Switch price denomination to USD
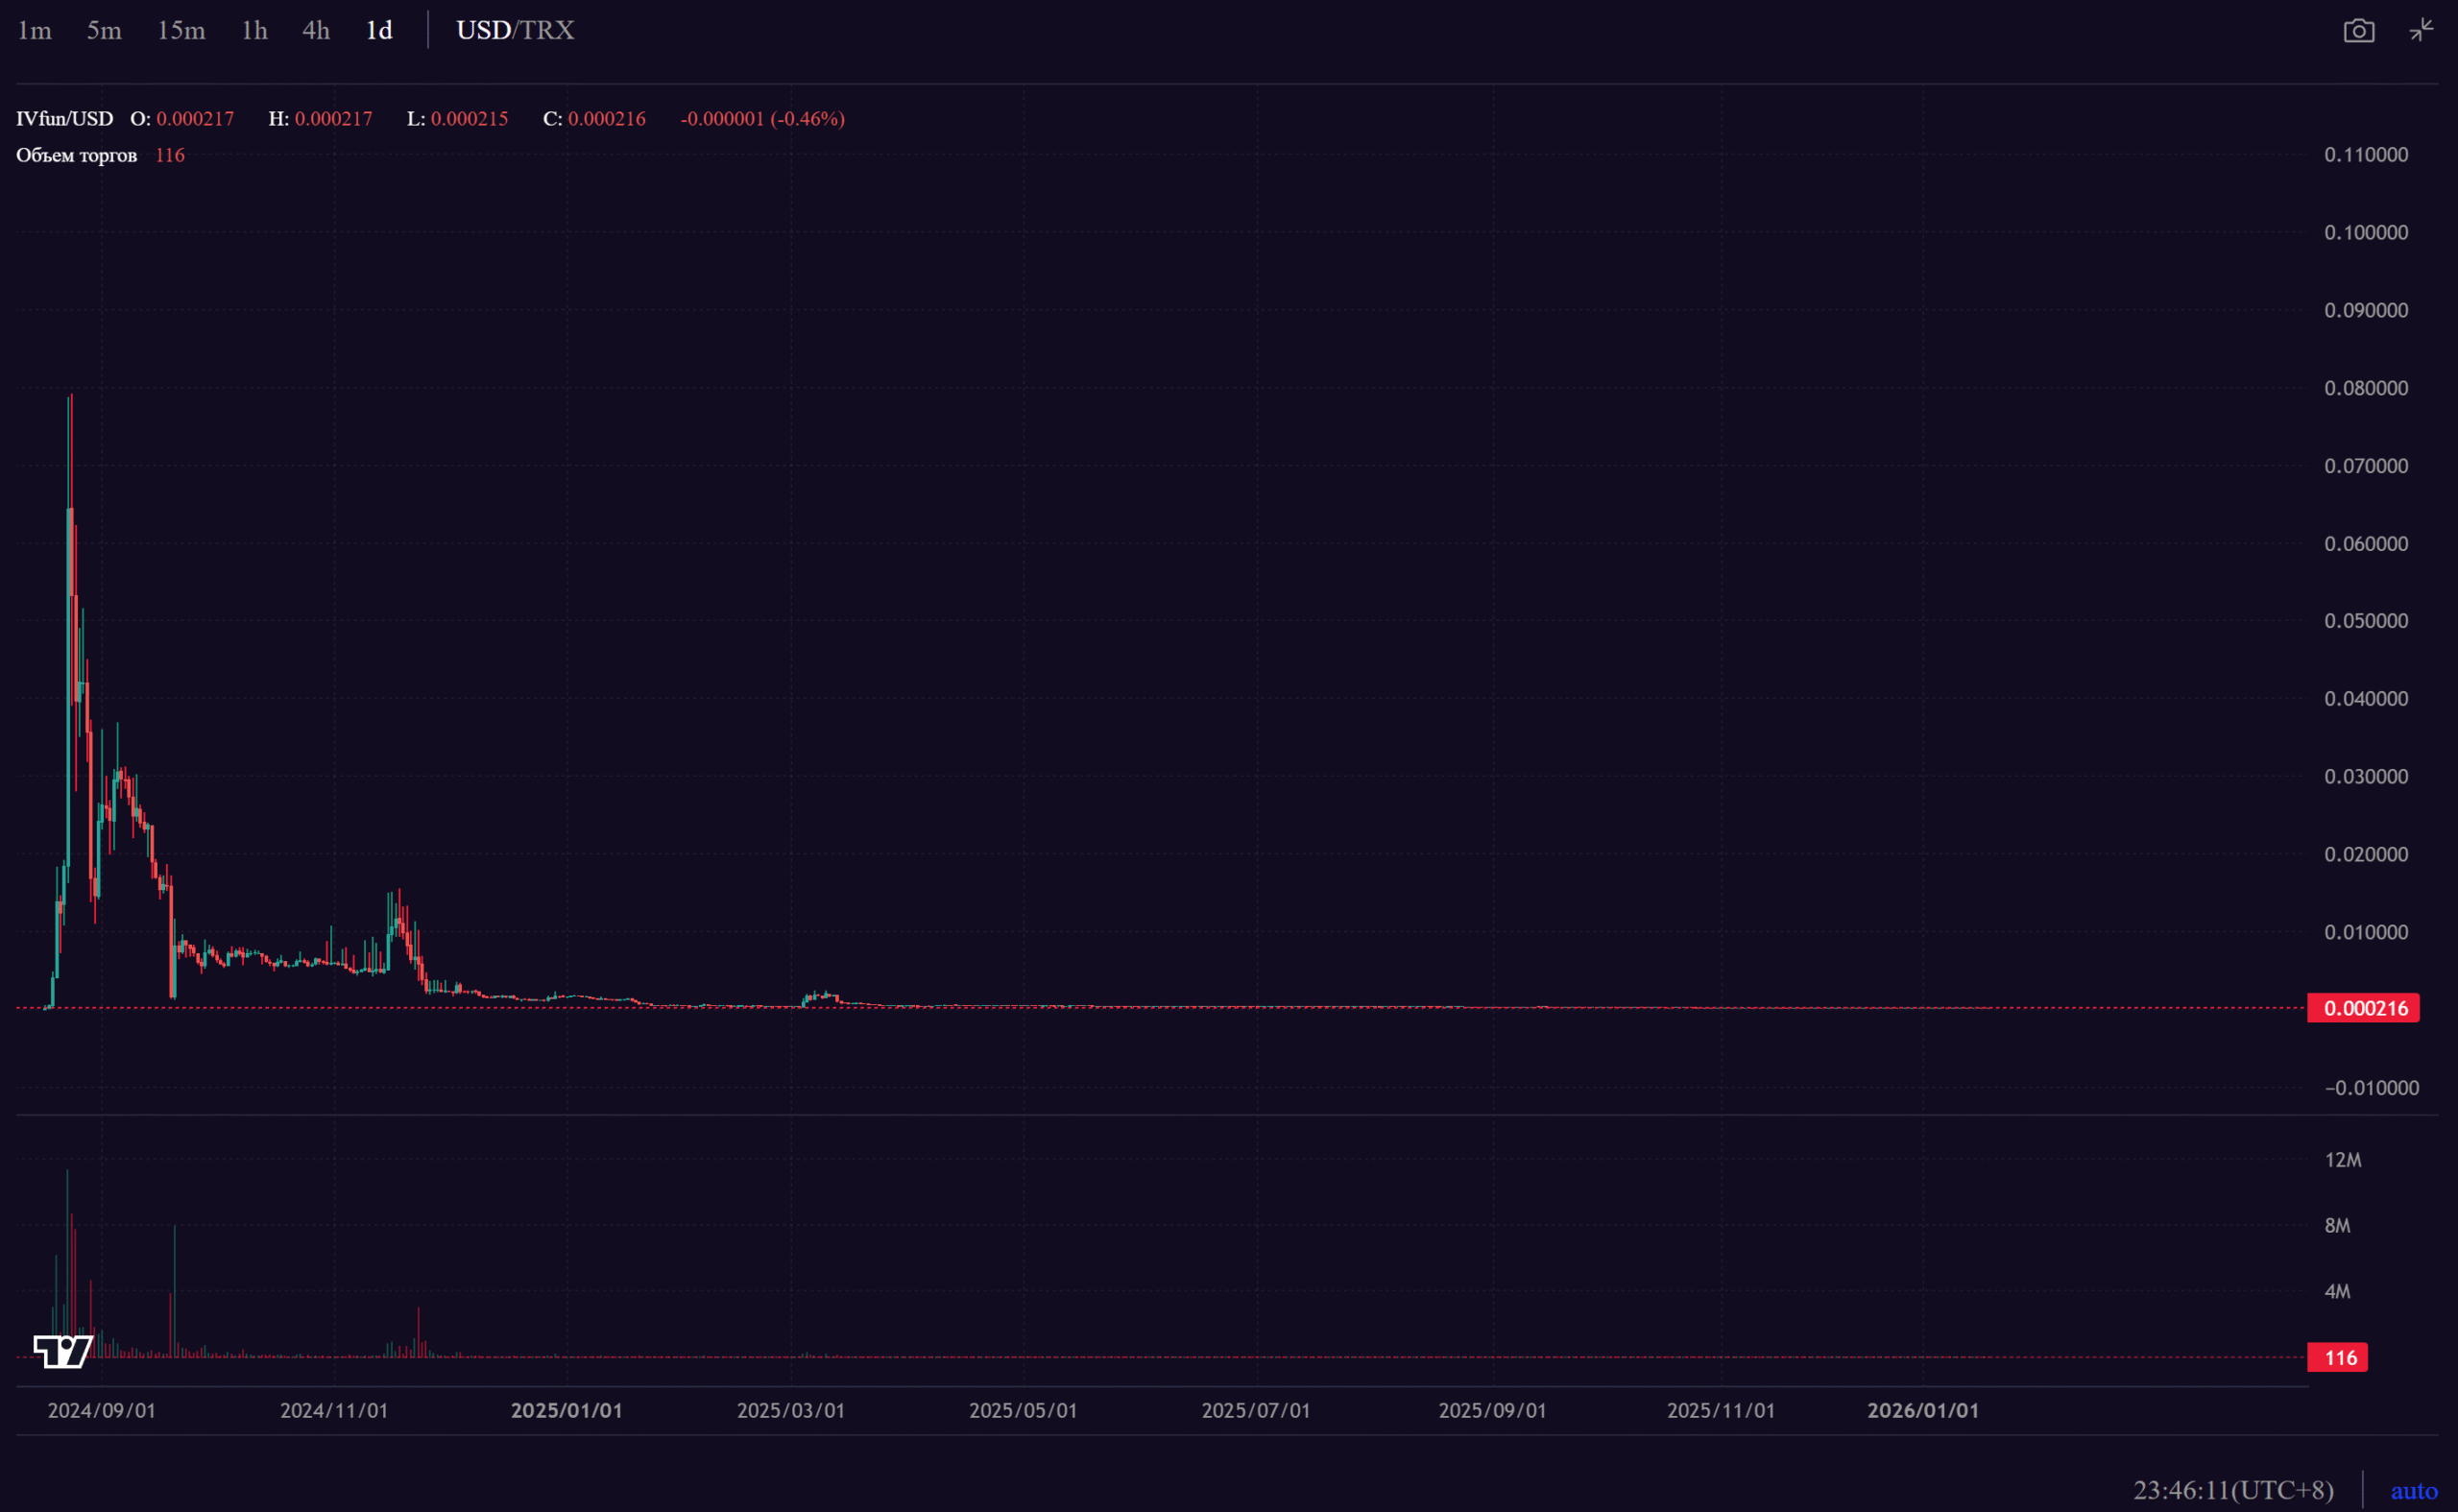Screen dimensions: 2458x1512 click(483, 30)
